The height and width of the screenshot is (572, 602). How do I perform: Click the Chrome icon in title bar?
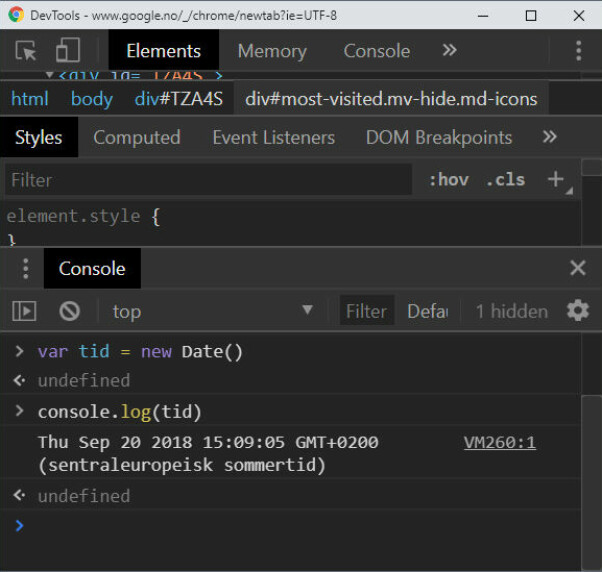click(x=16, y=15)
